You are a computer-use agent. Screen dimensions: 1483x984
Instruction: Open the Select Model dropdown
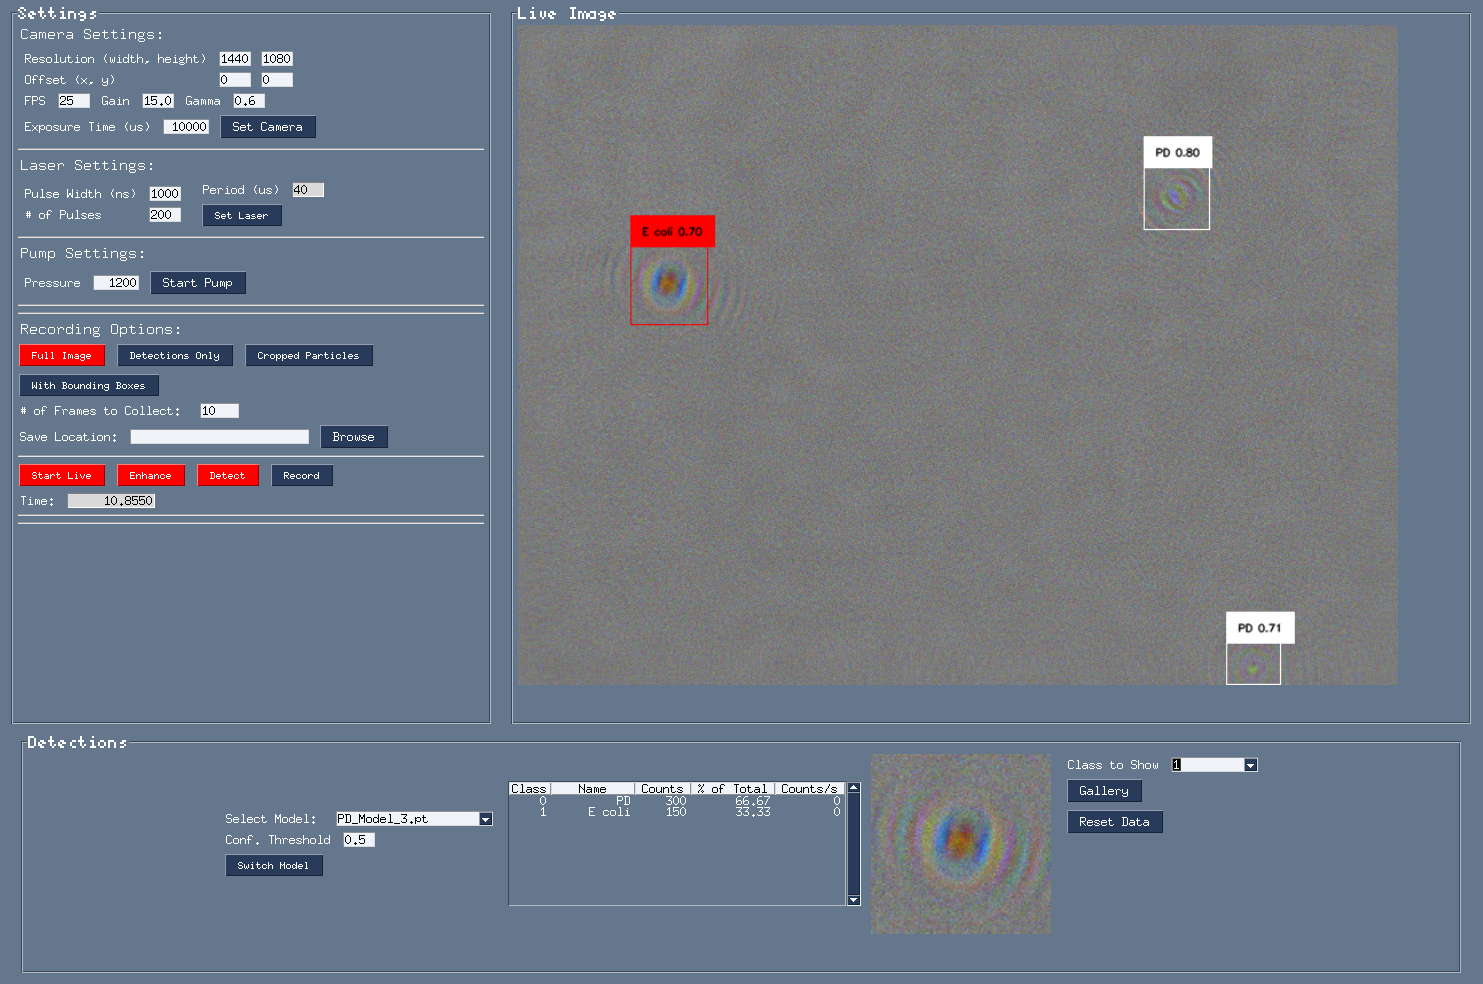485,819
